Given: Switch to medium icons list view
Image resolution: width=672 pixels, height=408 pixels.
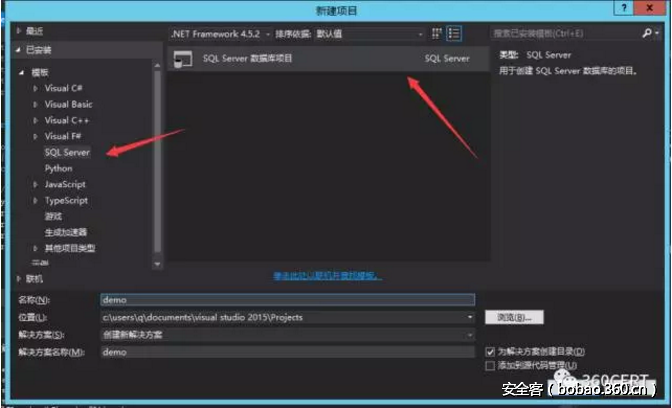Looking at the screenshot, I should click(x=454, y=33).
